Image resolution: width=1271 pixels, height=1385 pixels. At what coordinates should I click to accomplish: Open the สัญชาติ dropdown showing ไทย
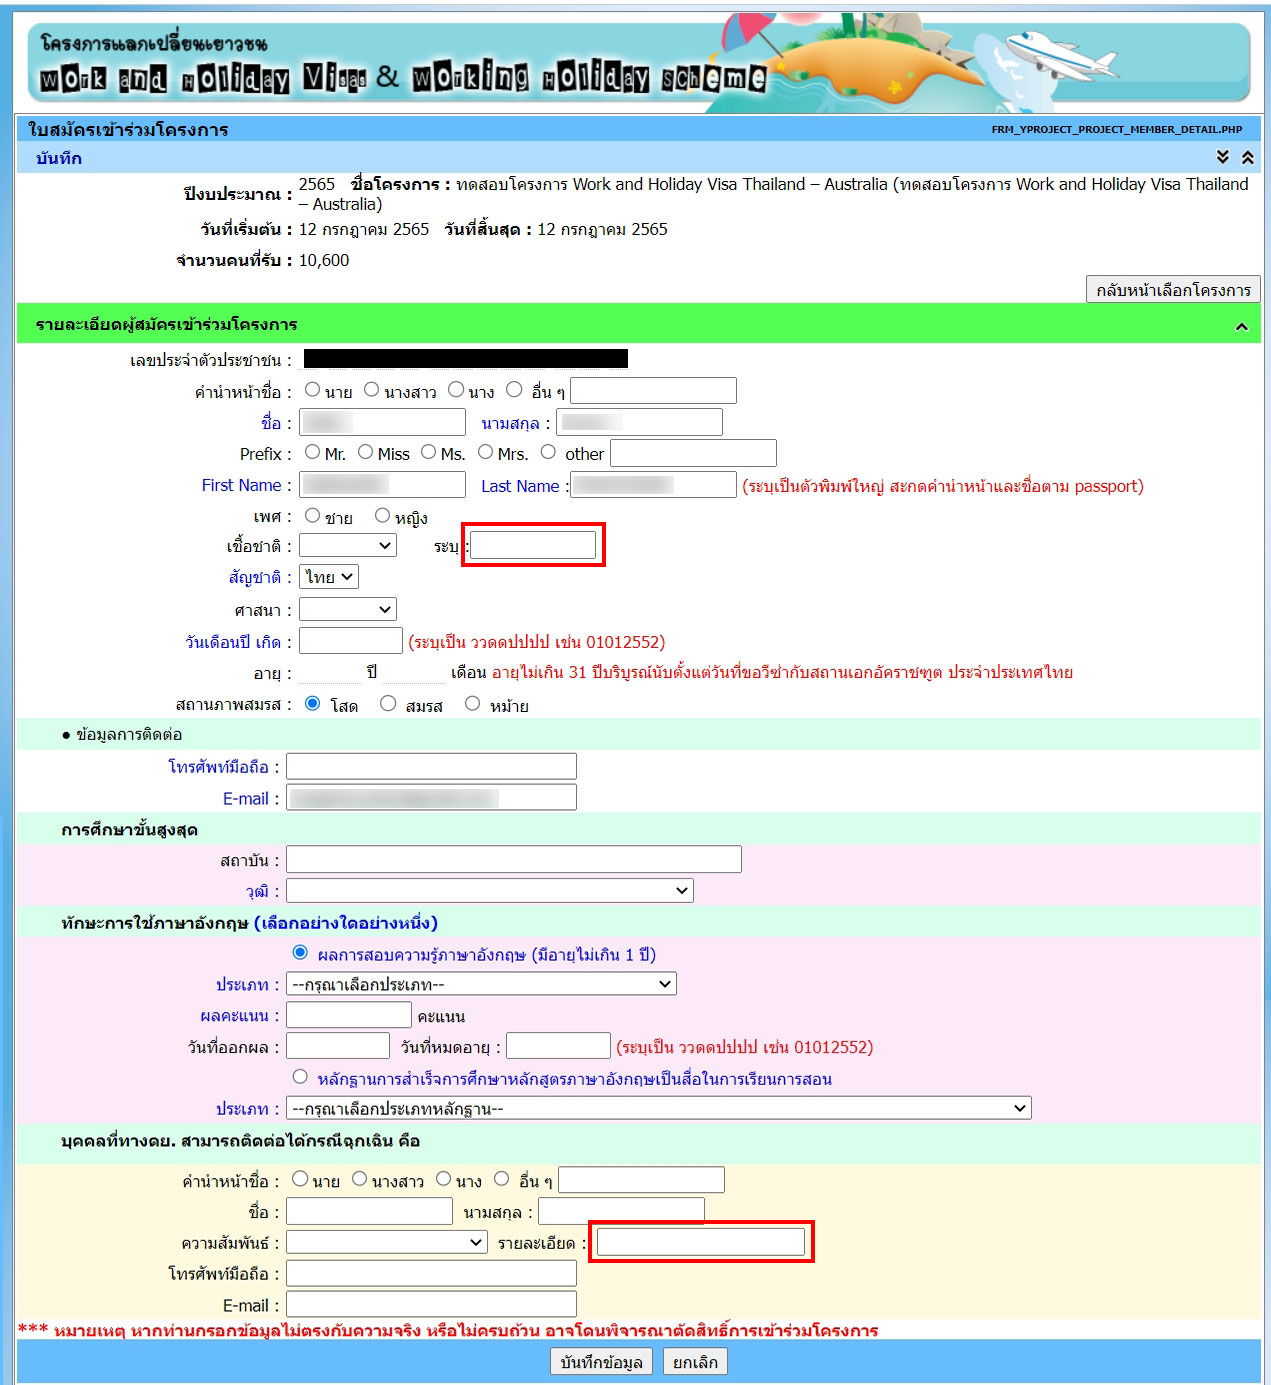[328, 577]
